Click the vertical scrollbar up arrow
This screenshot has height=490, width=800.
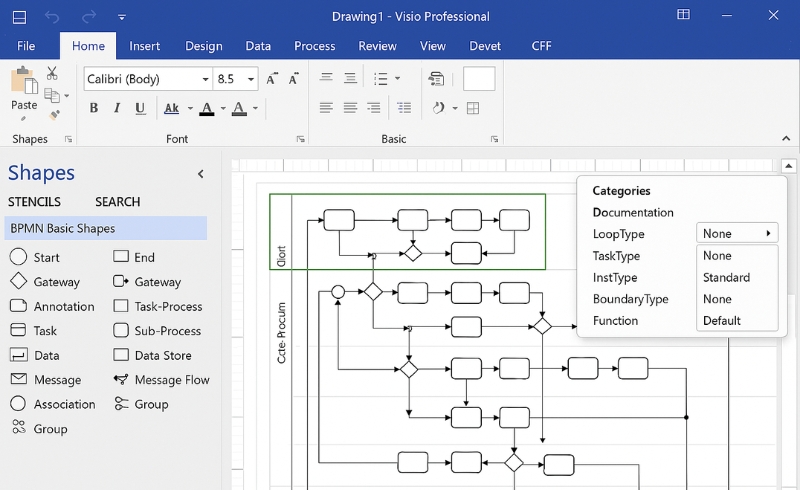(788, 166)
